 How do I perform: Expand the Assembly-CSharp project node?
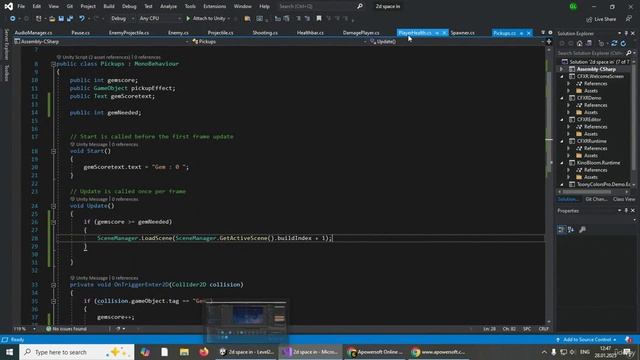tap(562, 69)
